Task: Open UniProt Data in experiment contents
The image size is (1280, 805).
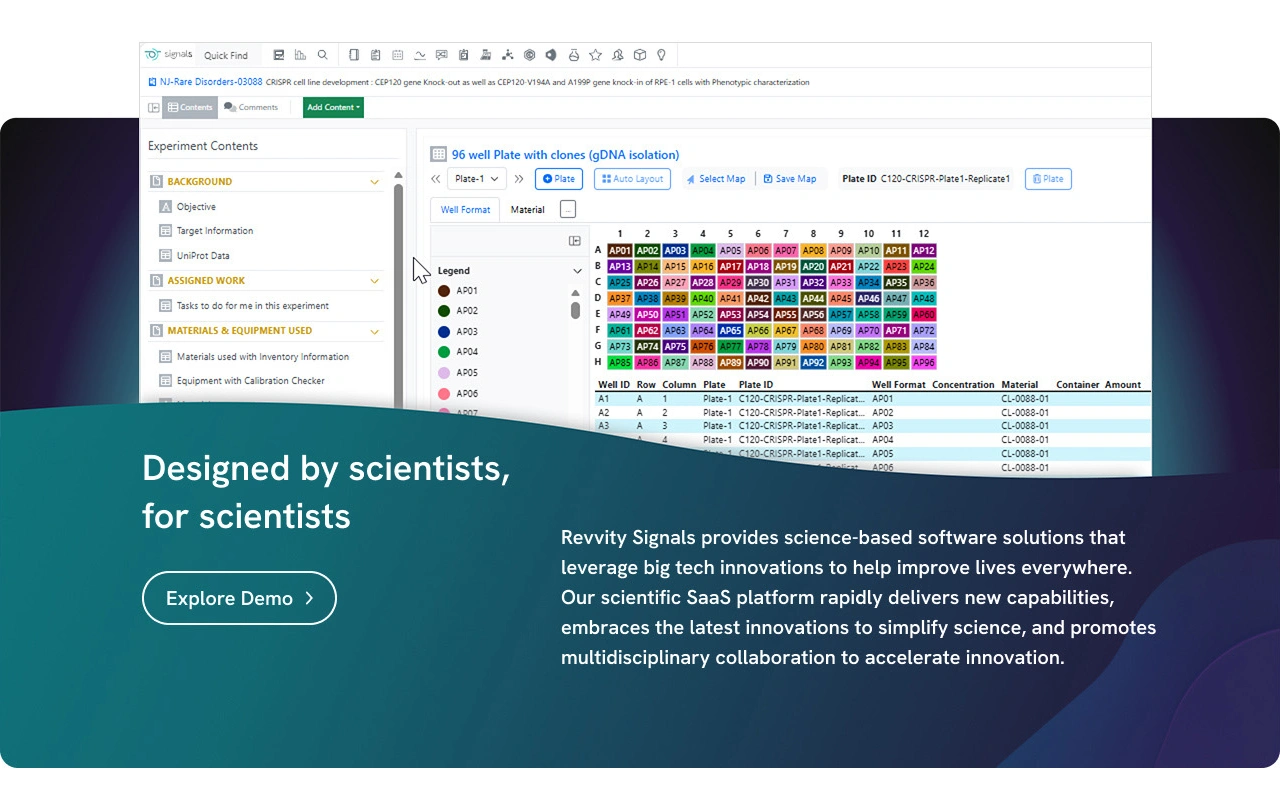Action: (x=203, y=256)
